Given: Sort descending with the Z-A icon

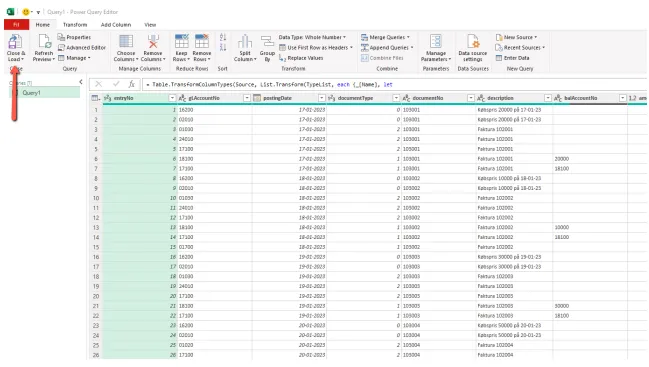Looking at the screenshot, I should pyautogui.click(x=223, y=47).
